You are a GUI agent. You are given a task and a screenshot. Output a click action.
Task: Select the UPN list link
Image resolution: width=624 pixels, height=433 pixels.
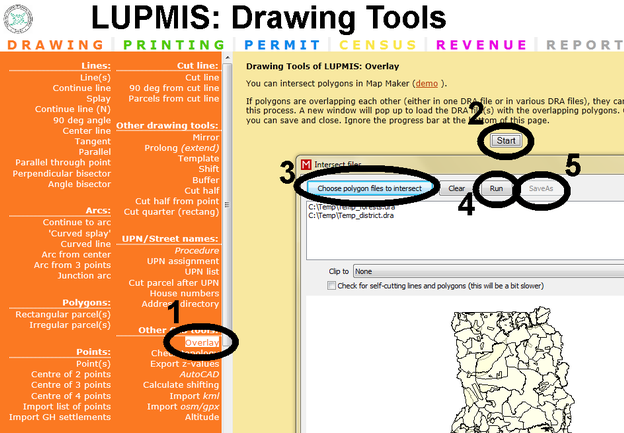click(x=202, y=271)
